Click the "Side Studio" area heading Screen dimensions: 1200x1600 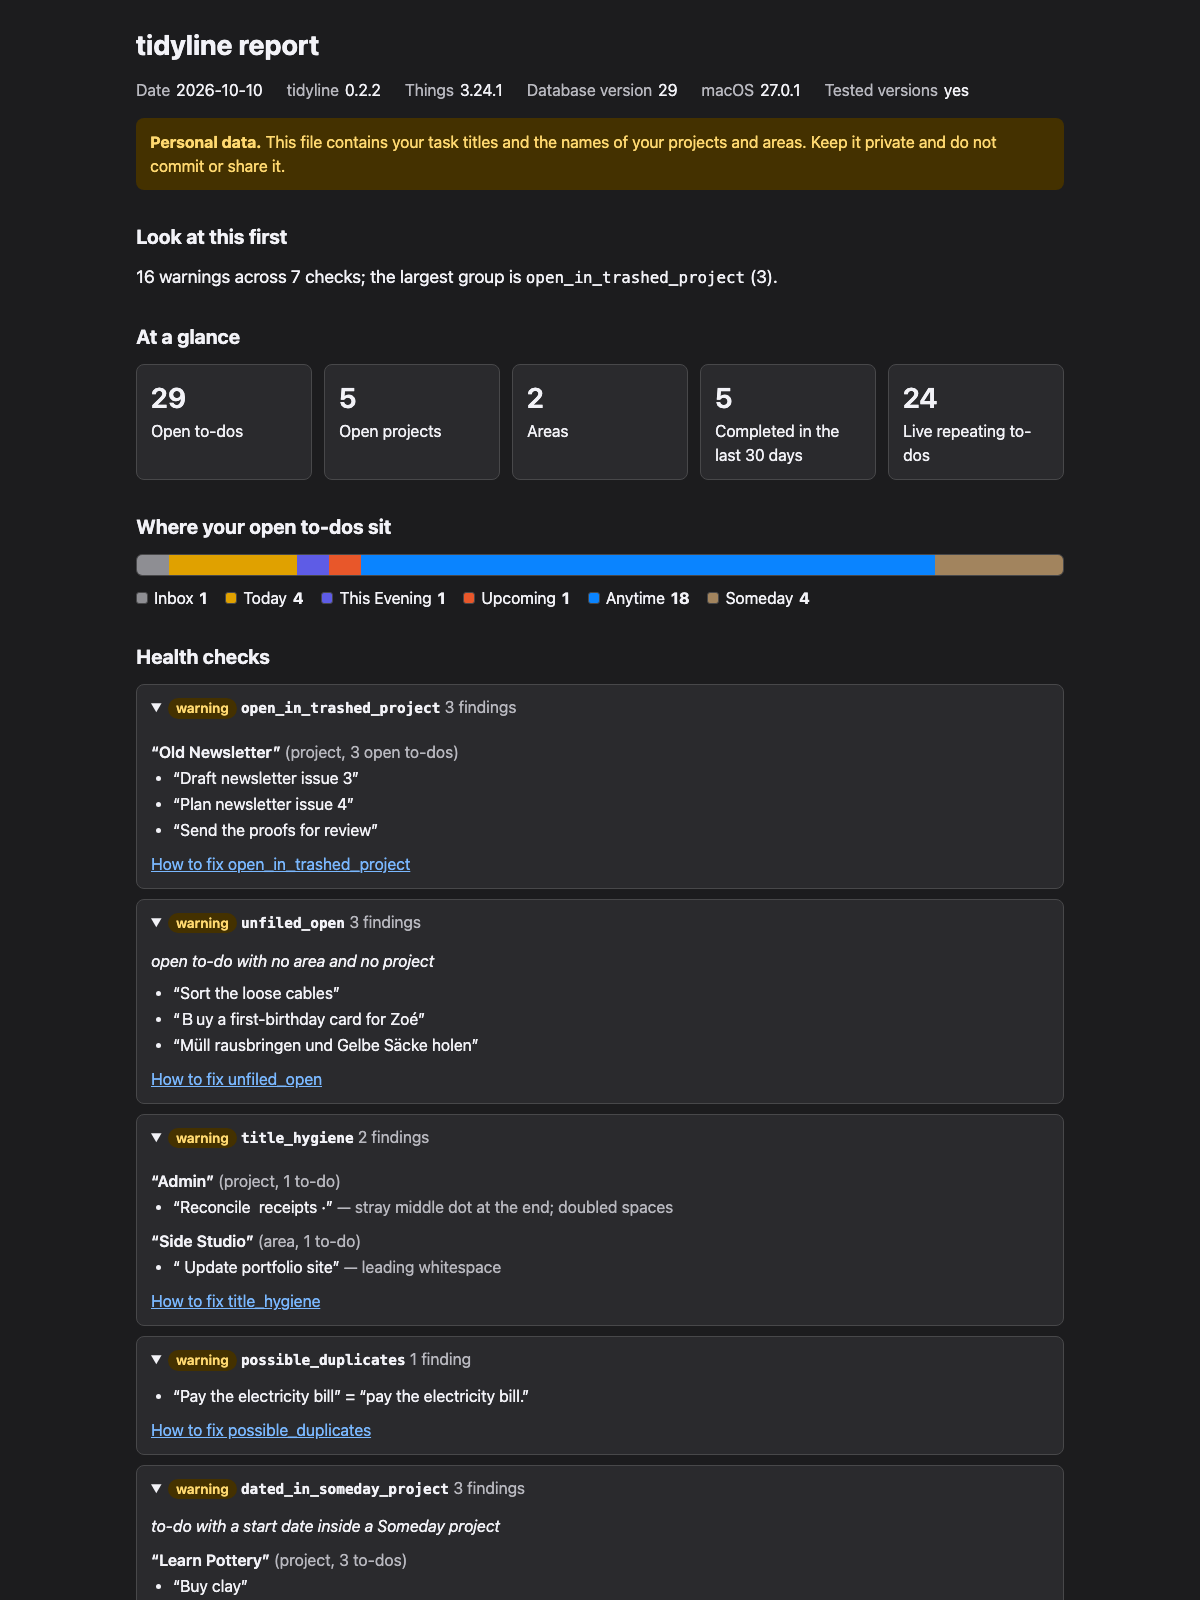point(202,1241)
